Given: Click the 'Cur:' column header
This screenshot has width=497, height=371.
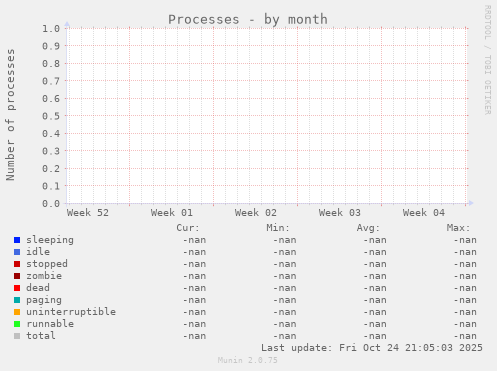Looking at the screenshot, I should click(x=188, y=228).
